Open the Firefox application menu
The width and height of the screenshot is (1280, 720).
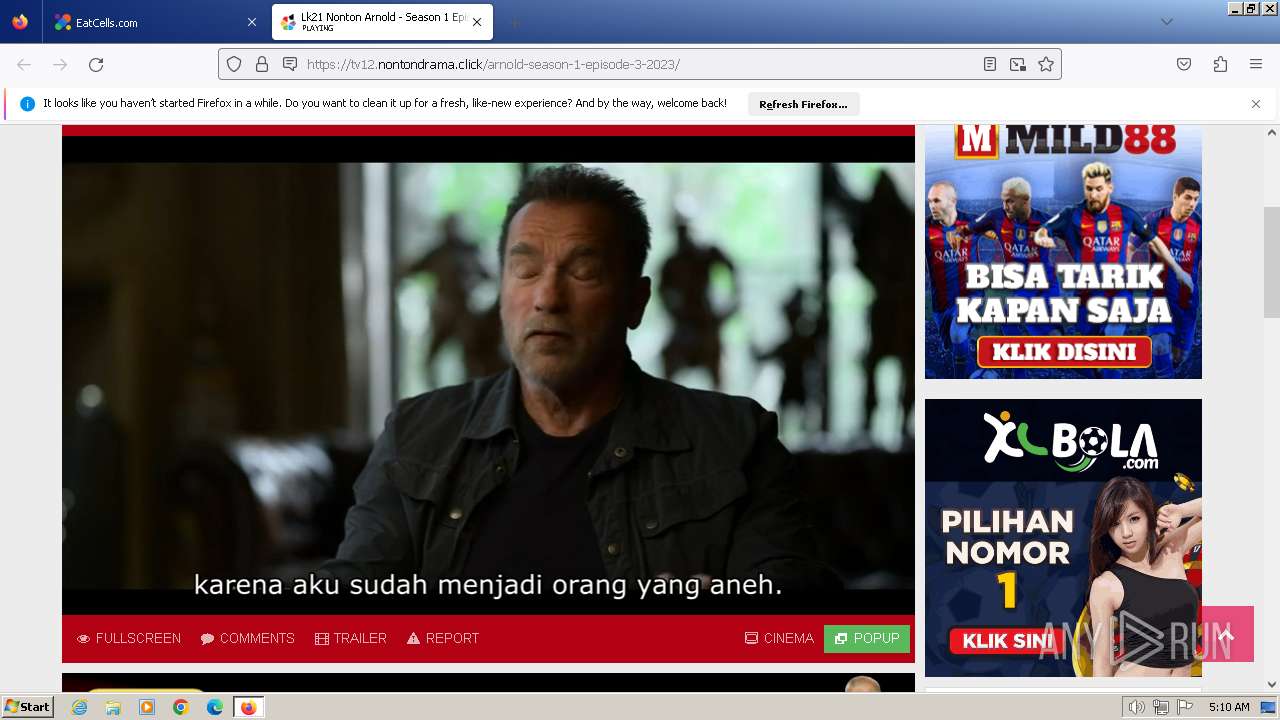[1256, 64]
